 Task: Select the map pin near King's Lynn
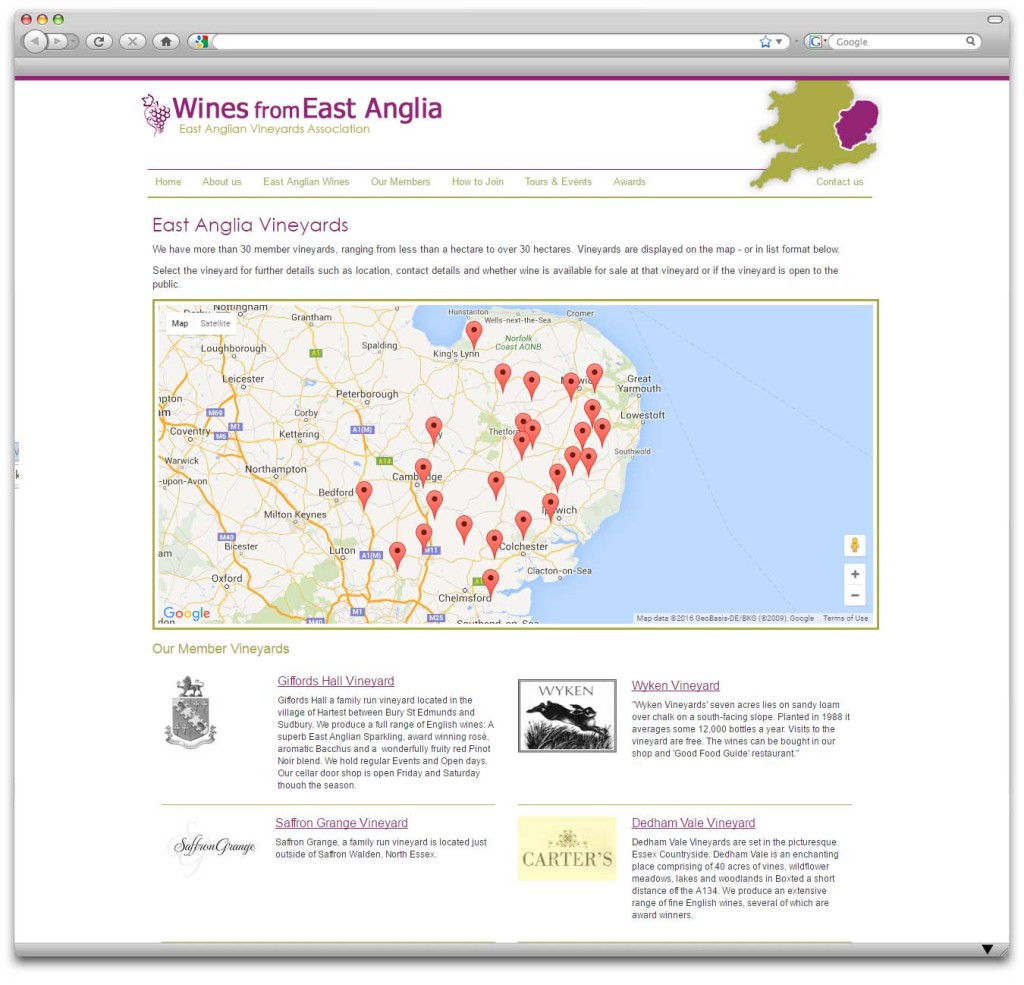(x=473, y=334)
